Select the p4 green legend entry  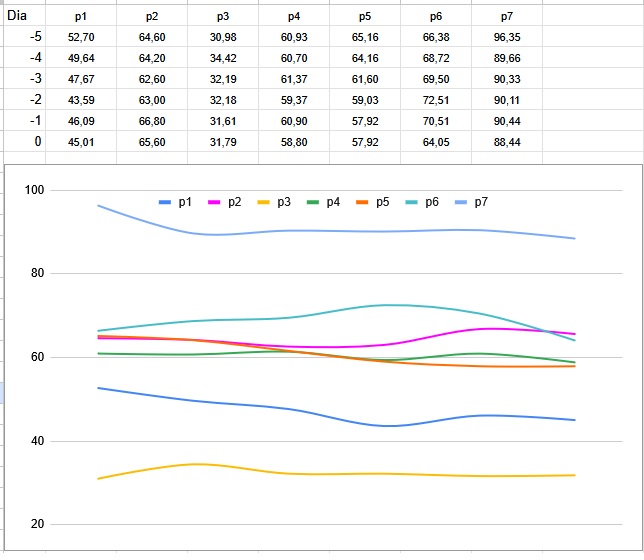pos(323,202)
